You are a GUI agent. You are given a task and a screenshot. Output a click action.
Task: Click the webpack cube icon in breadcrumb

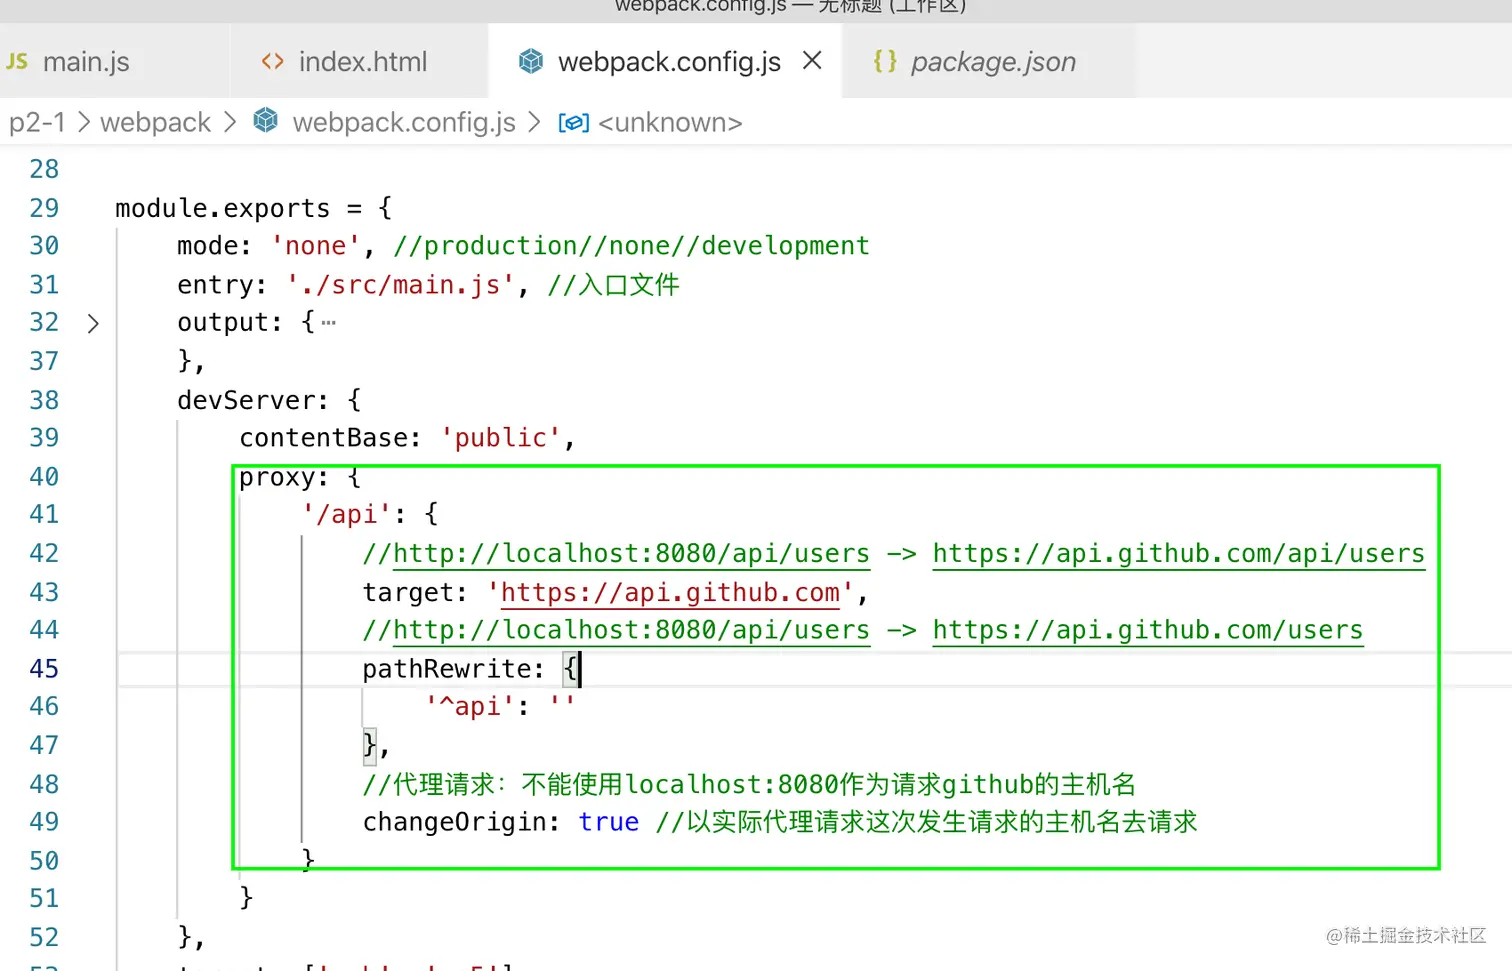[266, 121]
